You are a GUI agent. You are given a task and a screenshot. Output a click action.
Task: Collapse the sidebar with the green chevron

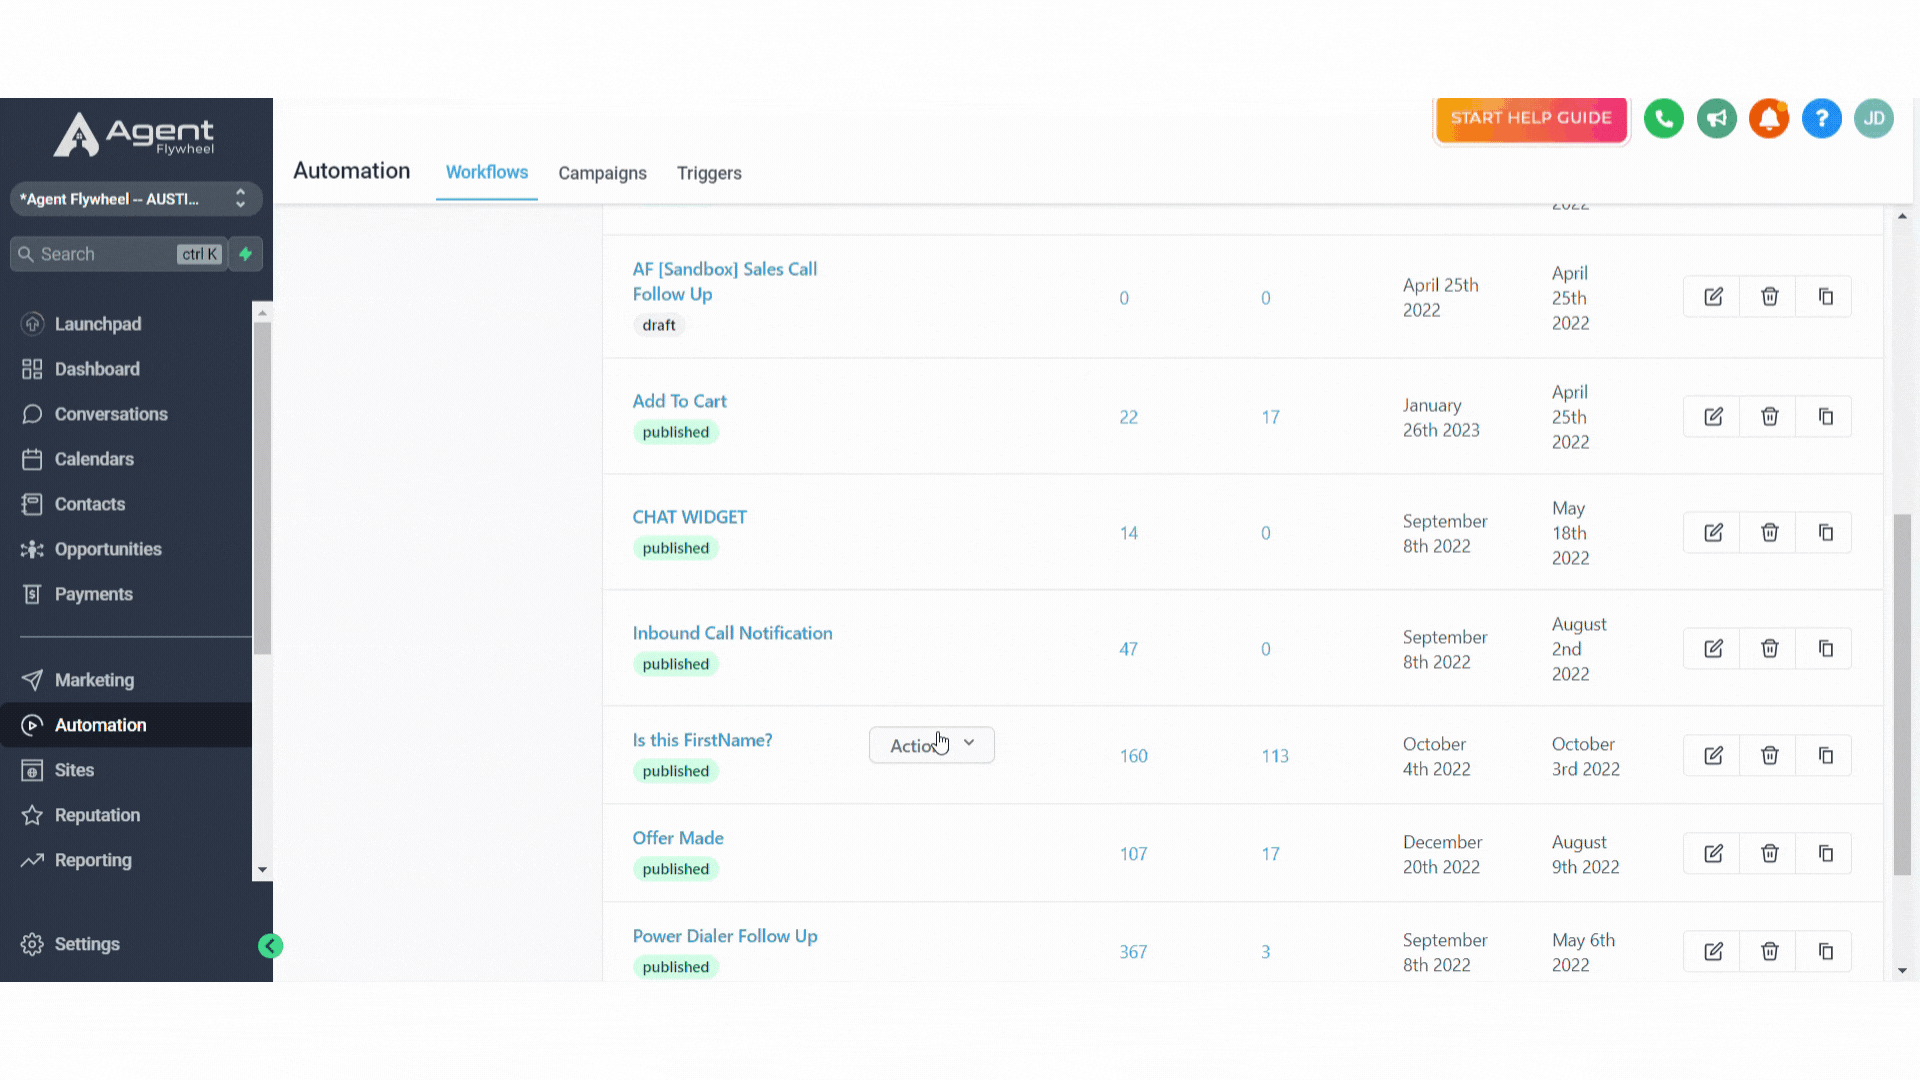coord(269,945)
